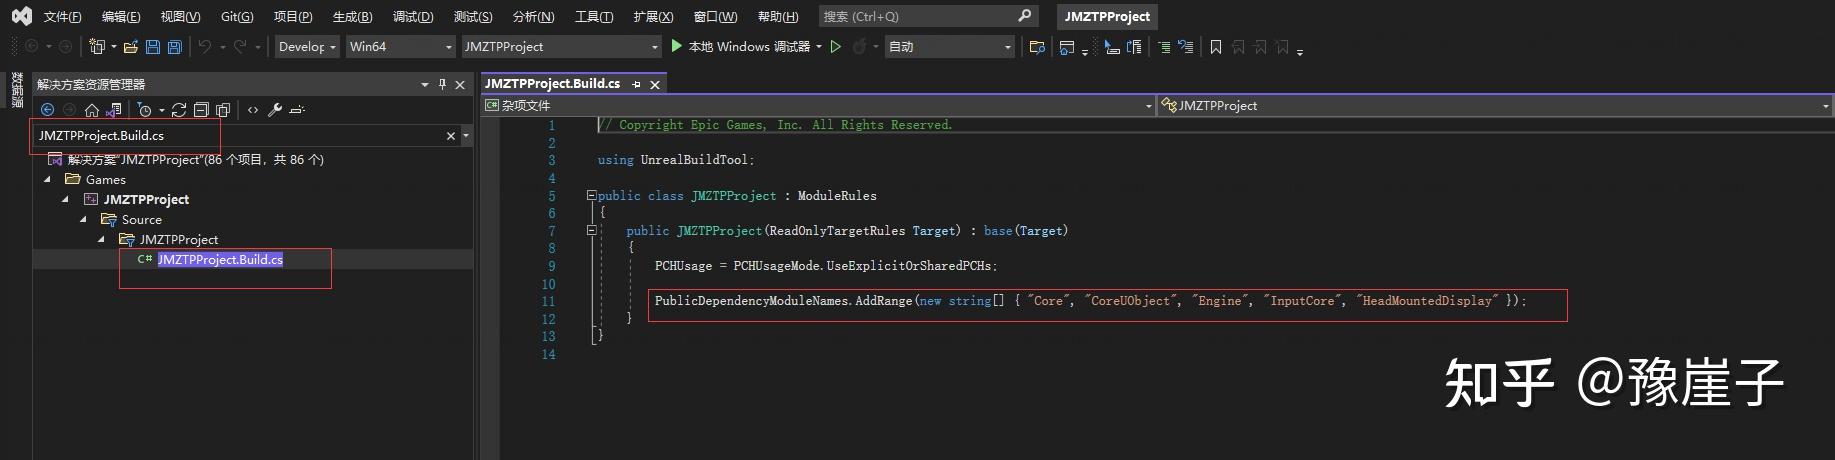Start 本地 Windows 调试器 debugging
The width and height of the screenshot is (1835, 460).
pos(740,46)
